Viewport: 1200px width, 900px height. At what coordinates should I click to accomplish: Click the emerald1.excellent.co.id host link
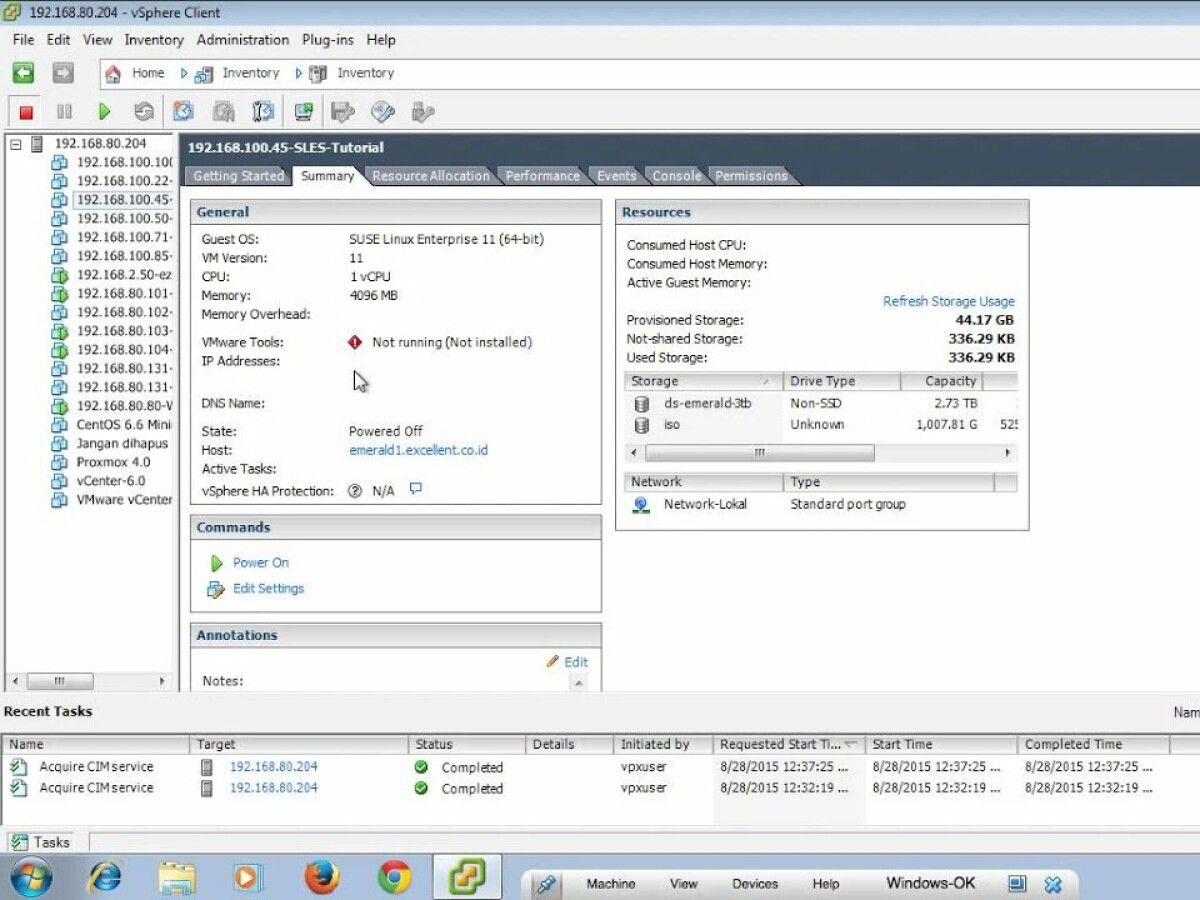[x=418, y=451]
